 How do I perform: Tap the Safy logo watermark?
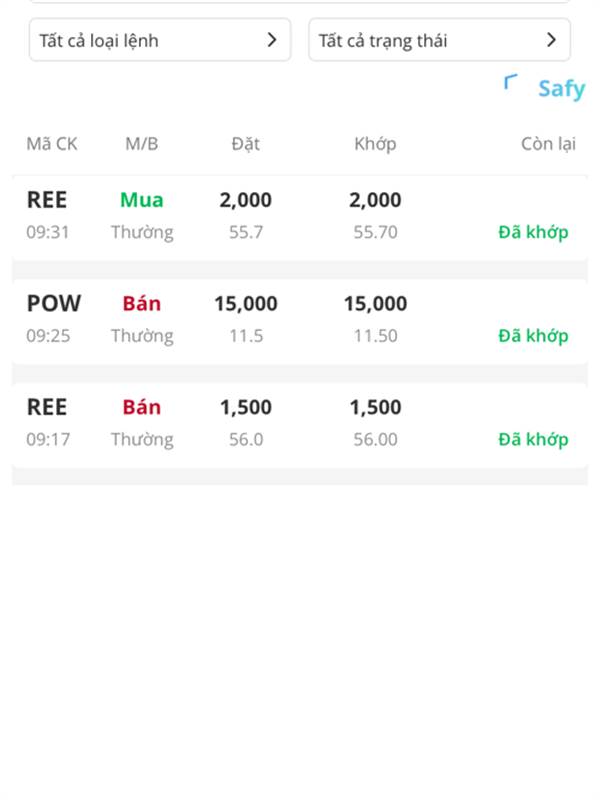point(561,89)
